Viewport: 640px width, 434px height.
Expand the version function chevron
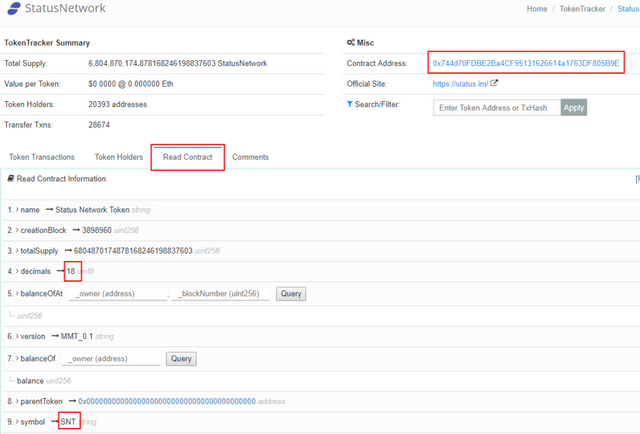(x=17, y=336)
